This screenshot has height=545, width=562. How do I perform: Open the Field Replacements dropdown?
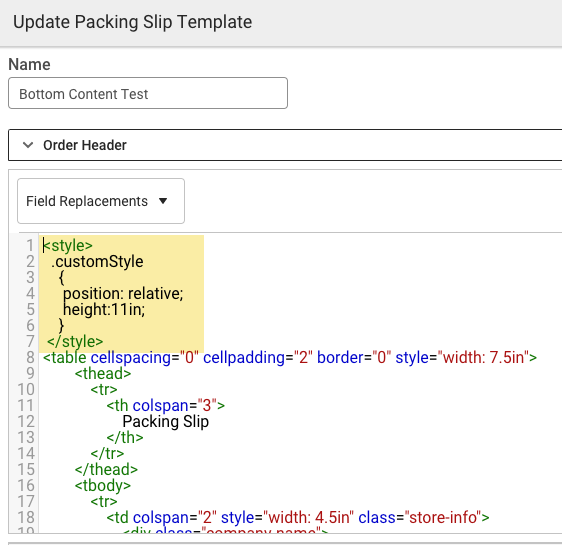pyautogui.click(x=101, y=201)
